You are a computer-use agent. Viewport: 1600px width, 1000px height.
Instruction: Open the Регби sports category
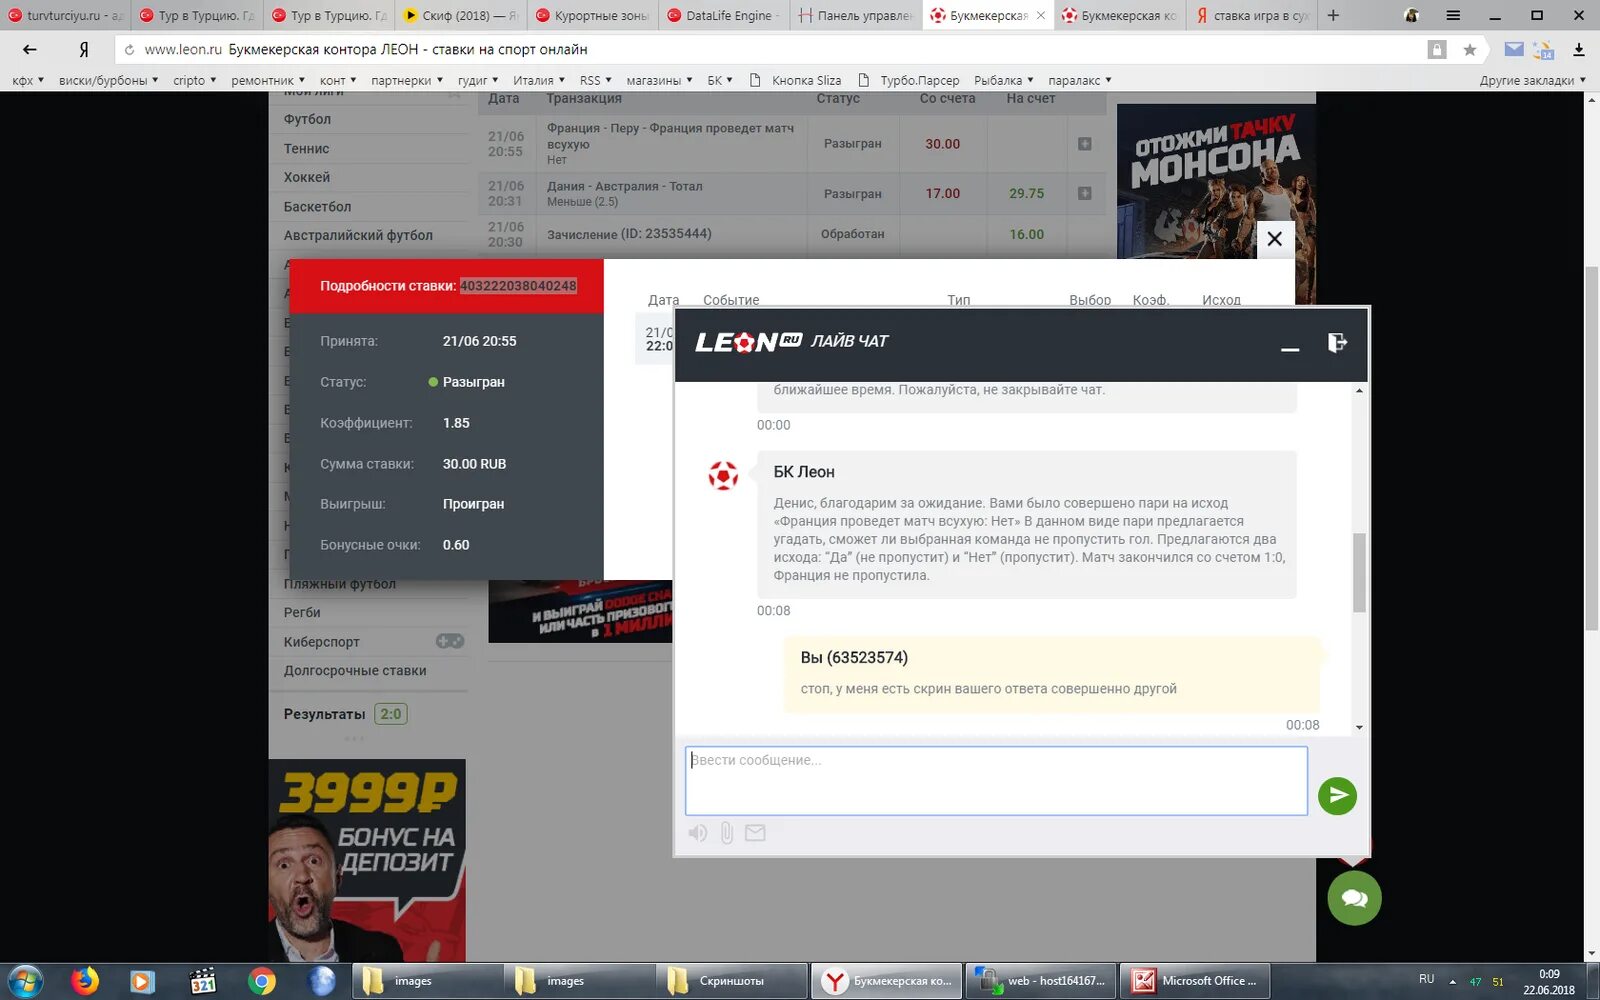(302, 612)
